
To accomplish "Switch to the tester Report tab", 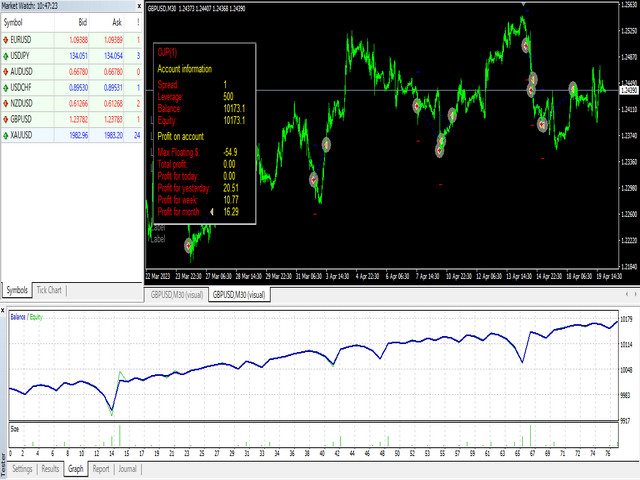I will 101,469.
